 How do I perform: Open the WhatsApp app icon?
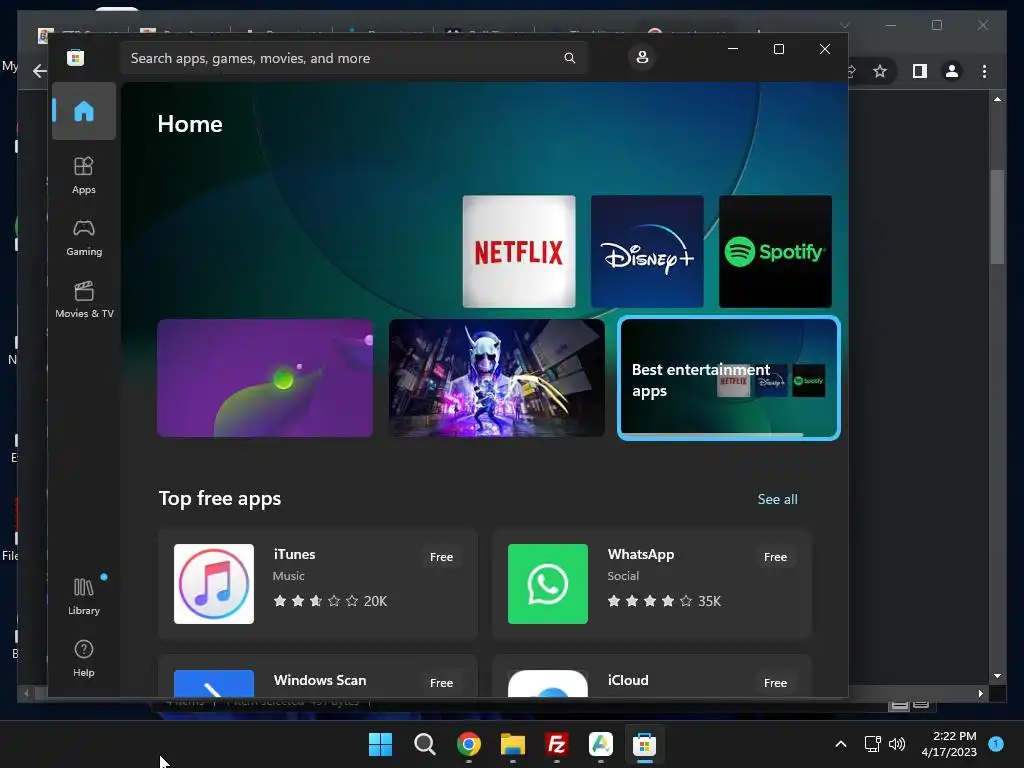pos(548,584)
